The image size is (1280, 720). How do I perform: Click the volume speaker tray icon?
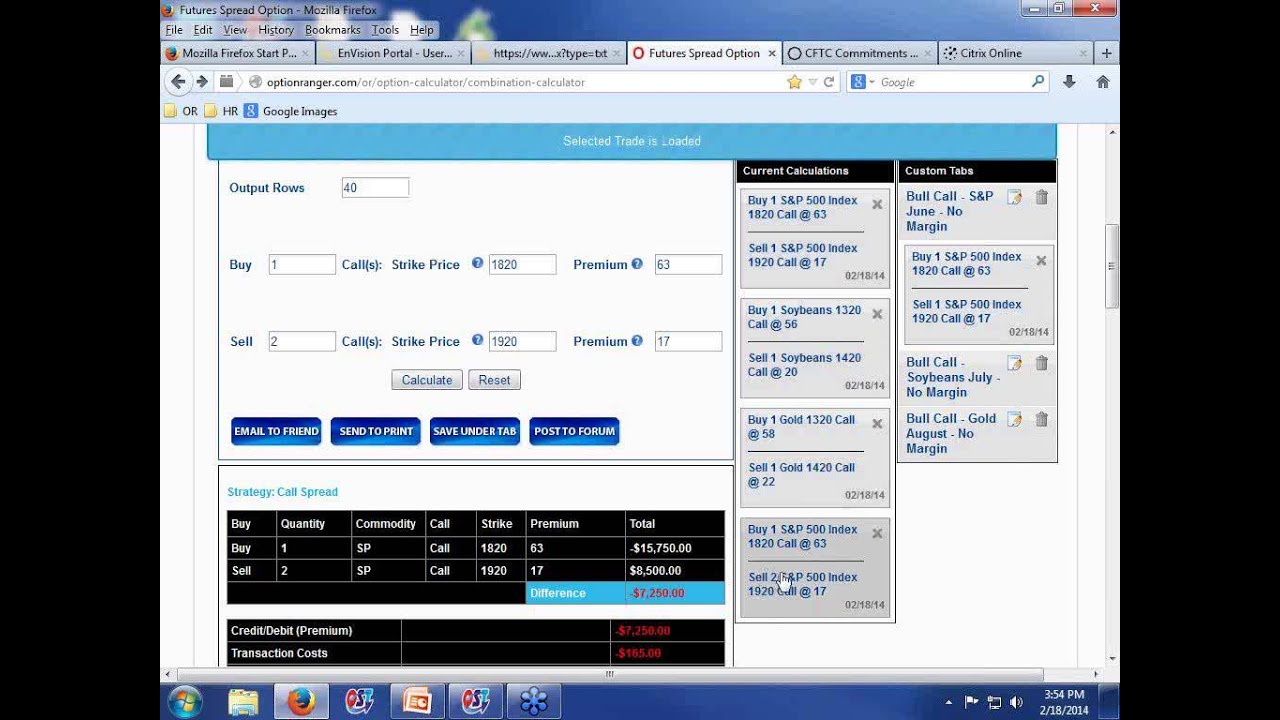[x=1017, y=702]
